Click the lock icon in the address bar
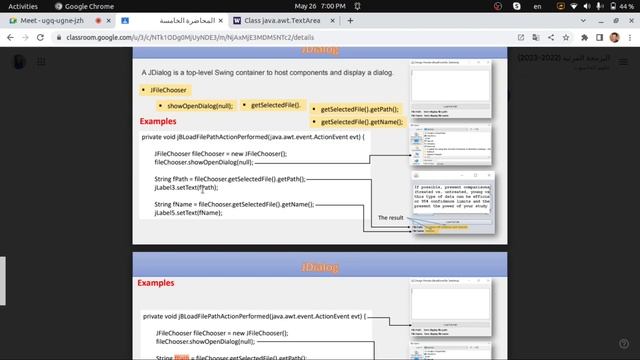The height and width of the screenshot is (360, 640). (59, 38)
